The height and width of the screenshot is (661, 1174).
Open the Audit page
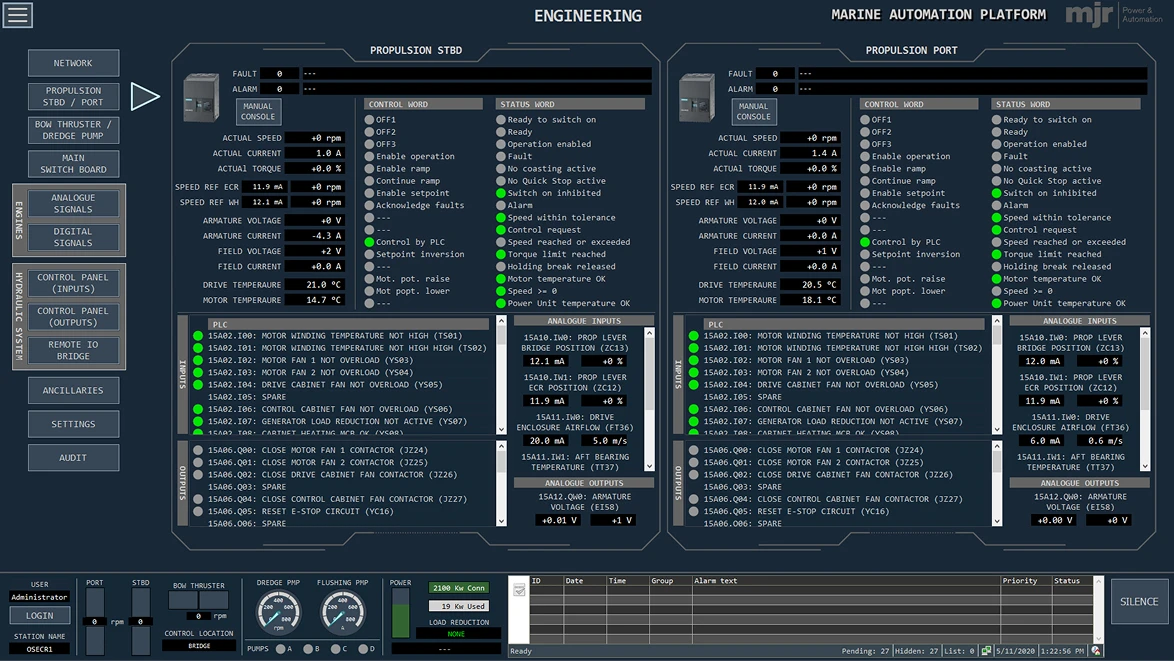73,457
